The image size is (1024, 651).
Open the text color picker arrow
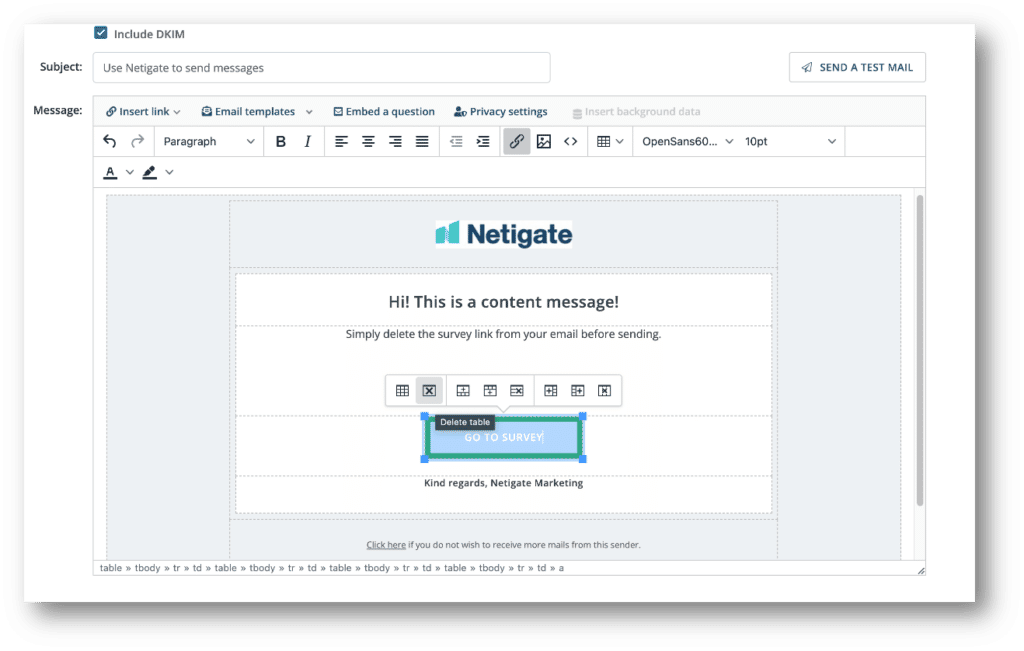click(130, 172)
